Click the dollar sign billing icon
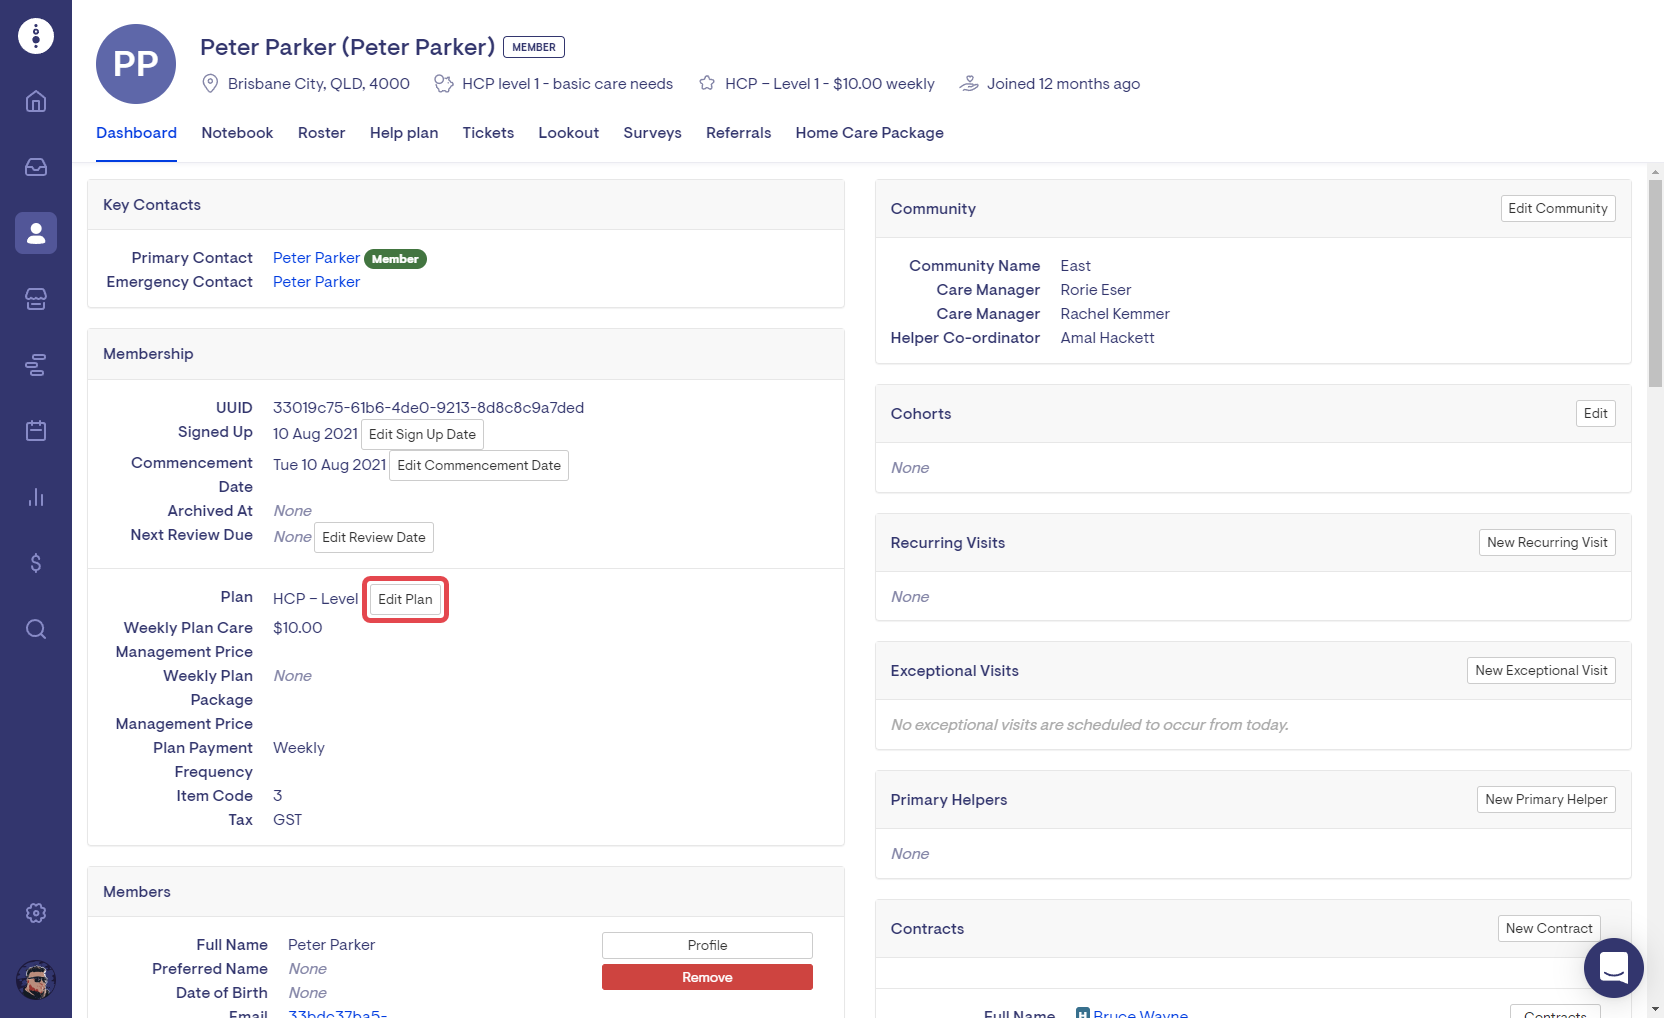Viewport: 1664px width, 1018px height. [x=36, y=563]
